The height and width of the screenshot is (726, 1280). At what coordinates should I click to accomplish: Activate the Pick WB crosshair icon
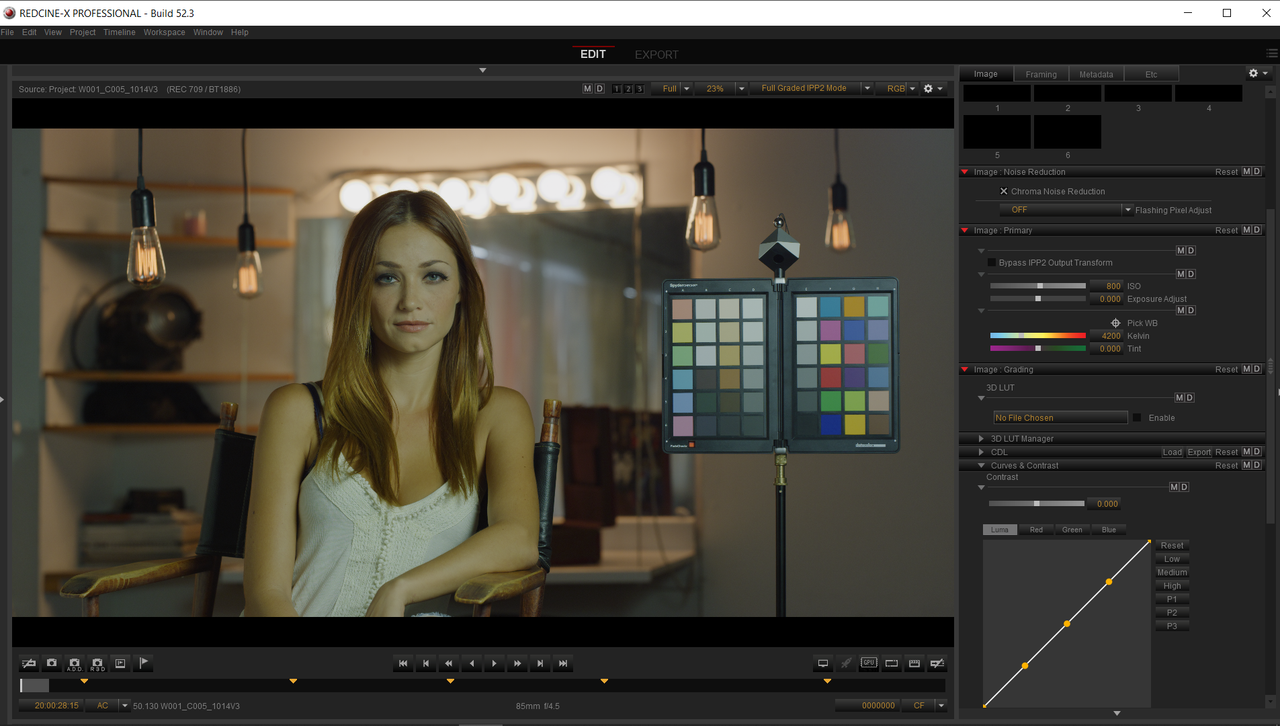pos(1116,323)
